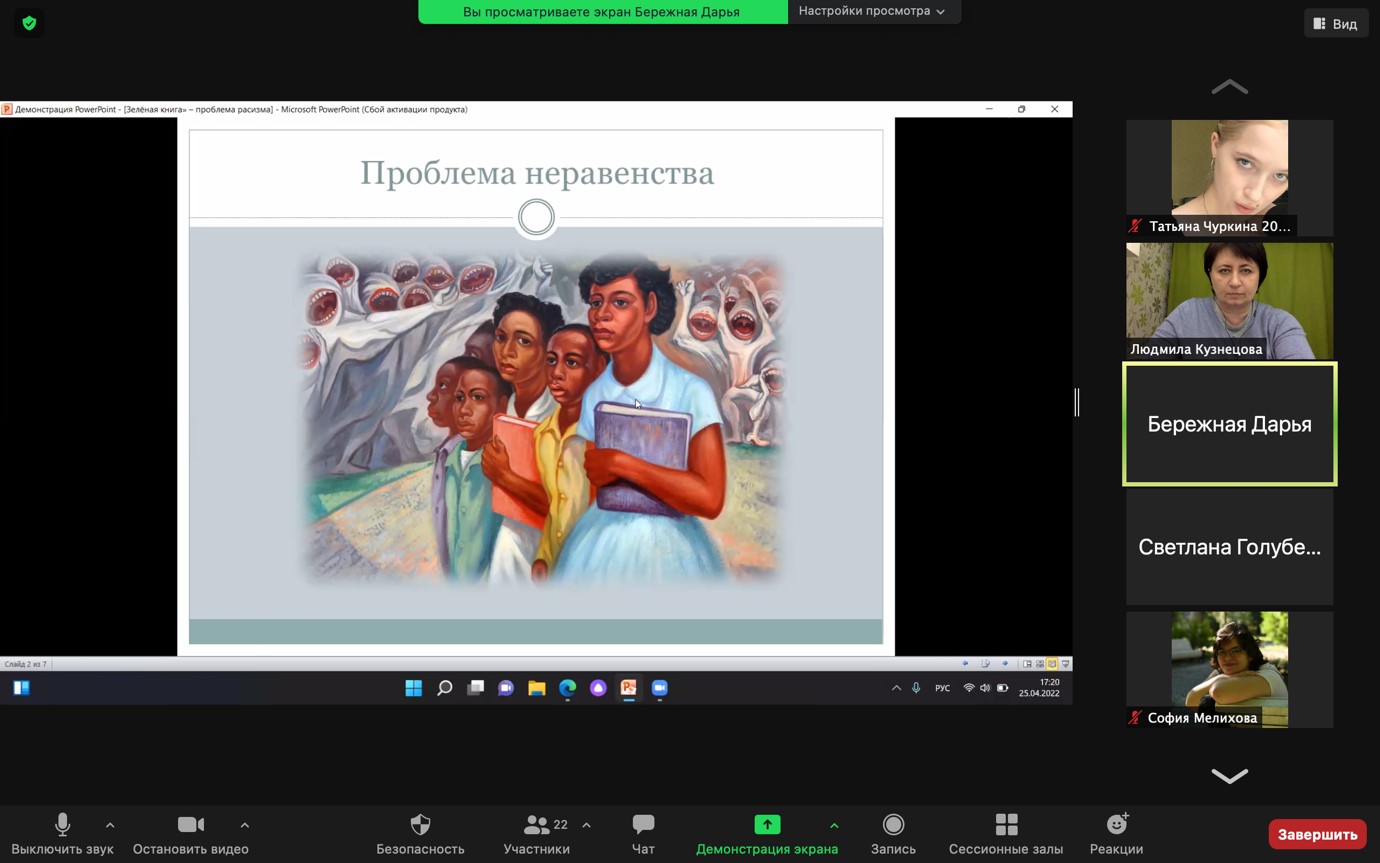Open Search on shared taskbar
This screenshot has width=1380, height=863.
click(x=445, y=688)
